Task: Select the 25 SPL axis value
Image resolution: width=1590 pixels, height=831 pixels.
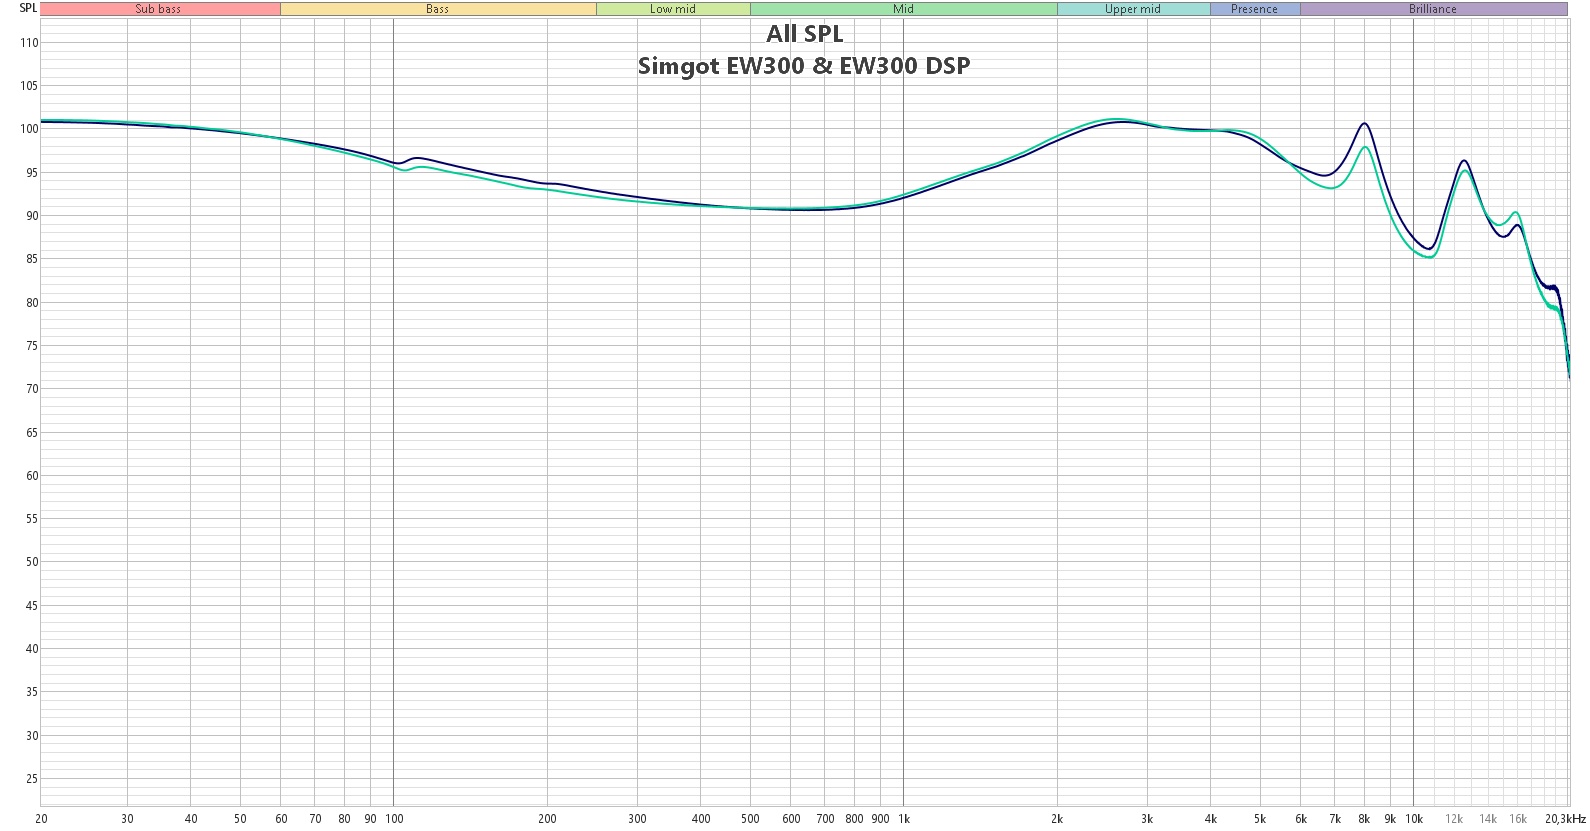Action: point(31,779)
